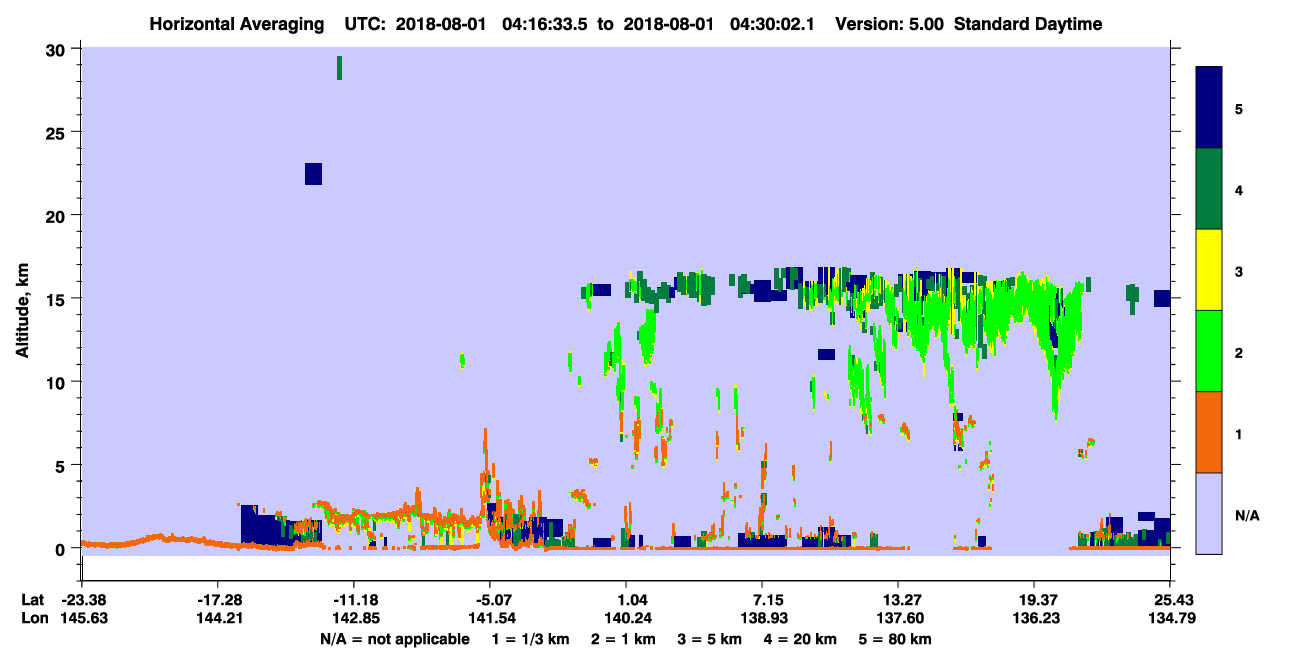The width and height of the screenshot is (1300, 667).
Task: Click the 15 altitude tick label
Action: (56, 299)
